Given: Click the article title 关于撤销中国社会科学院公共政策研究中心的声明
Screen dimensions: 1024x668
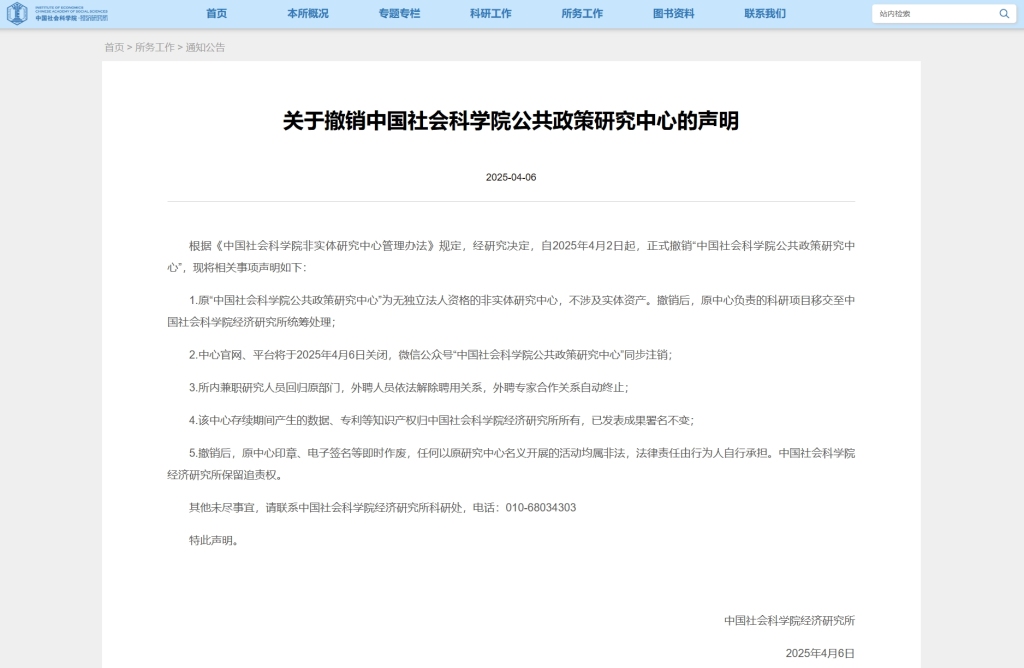Looking at the screenshot, I should click(x=511, y=121).
